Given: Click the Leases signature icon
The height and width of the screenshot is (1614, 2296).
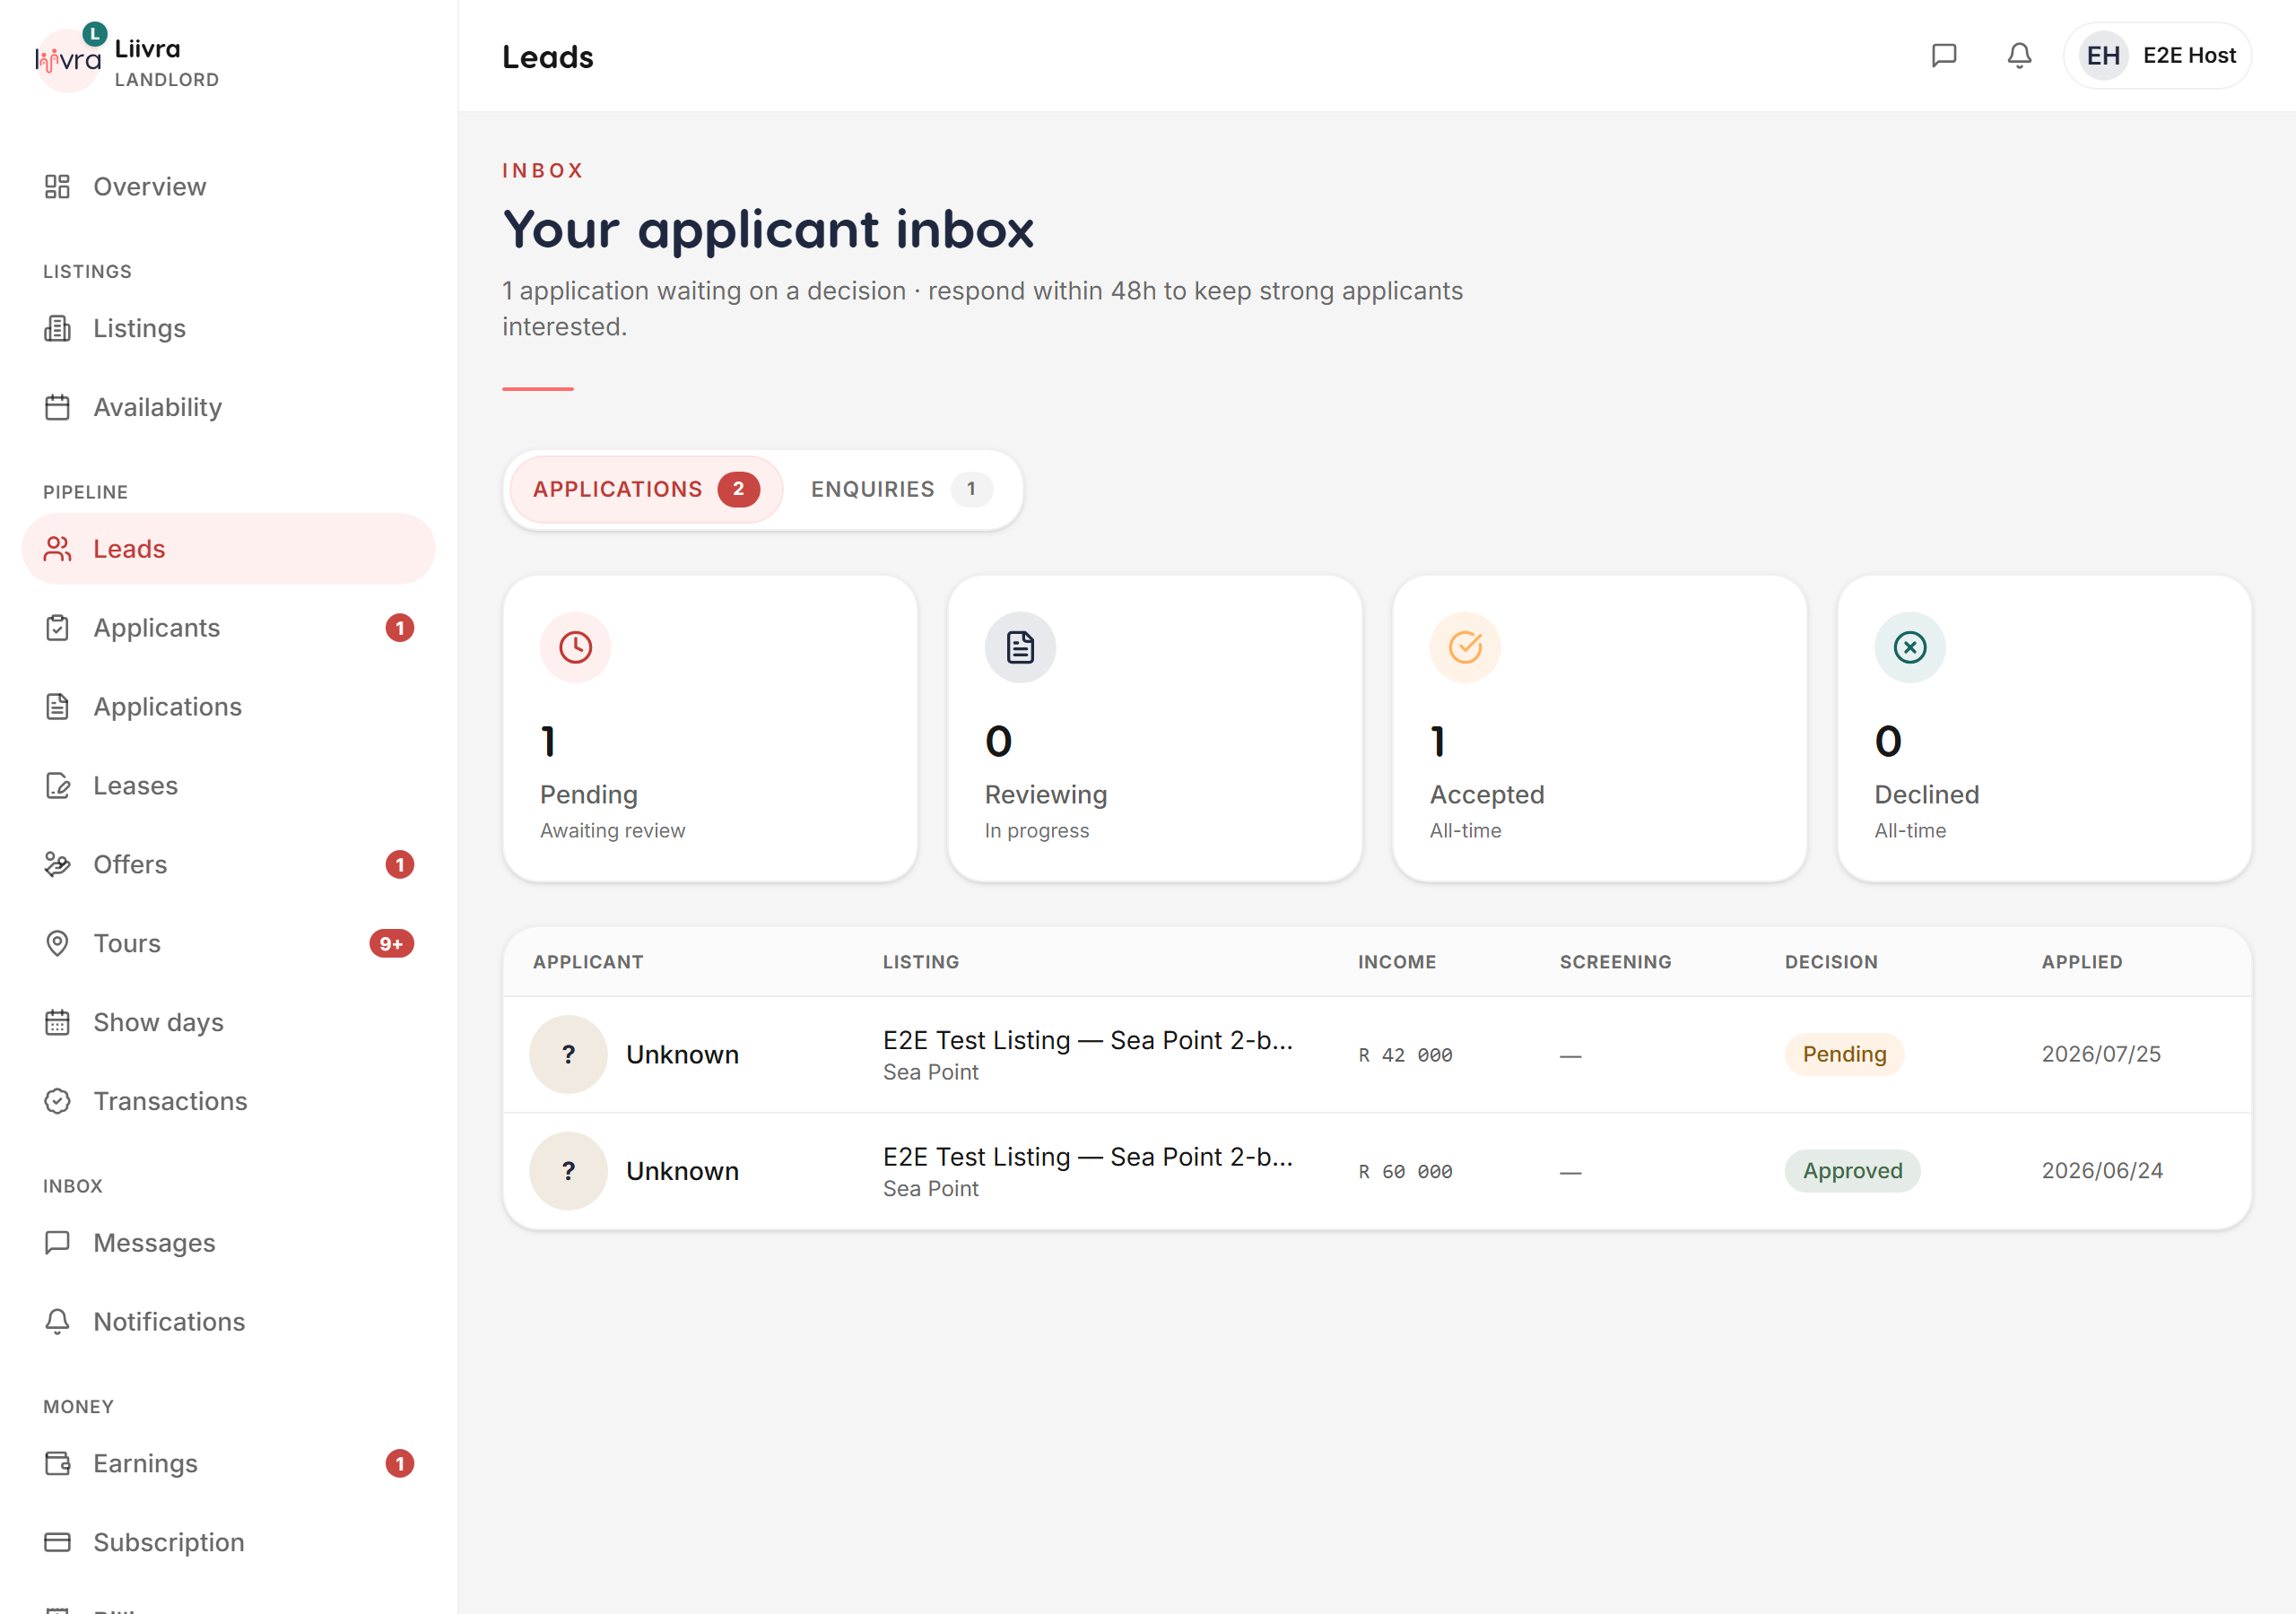Looking at the screenshot, I should 57,786.
